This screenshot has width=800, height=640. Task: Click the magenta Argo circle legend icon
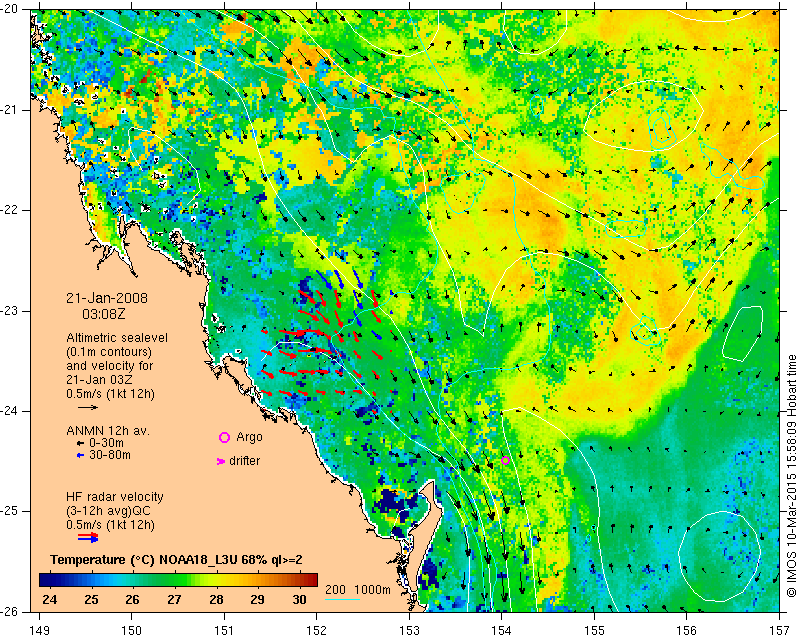224,437
